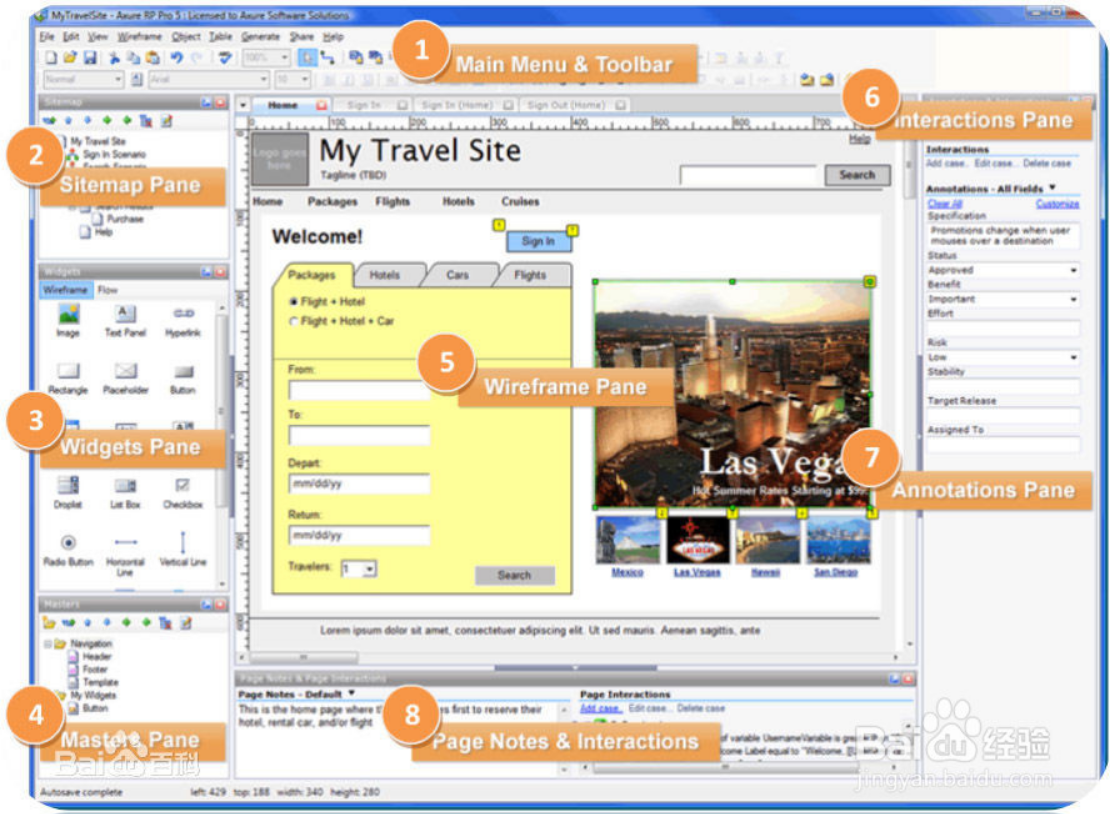Select Flight + Hotel + Car option

pos(294,321)
